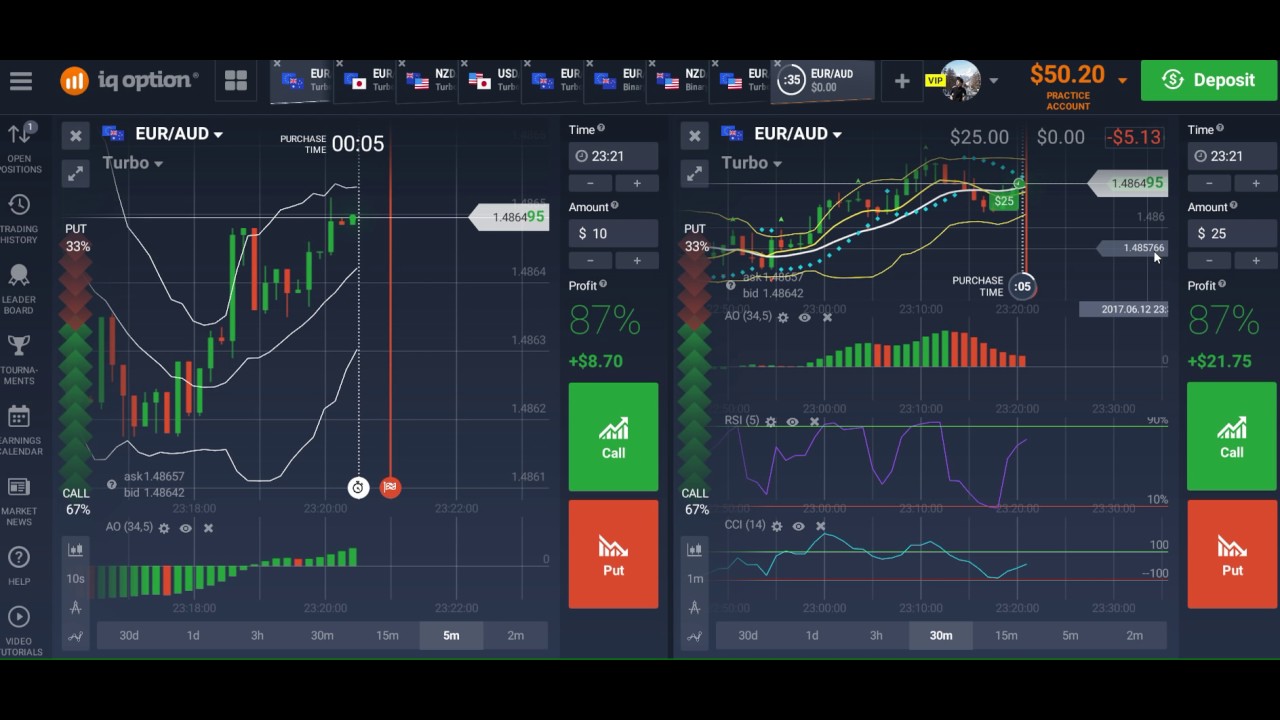Click Put button on right trade panel
Viewport: 1280px width, 720px height.
click(1232, 554)
